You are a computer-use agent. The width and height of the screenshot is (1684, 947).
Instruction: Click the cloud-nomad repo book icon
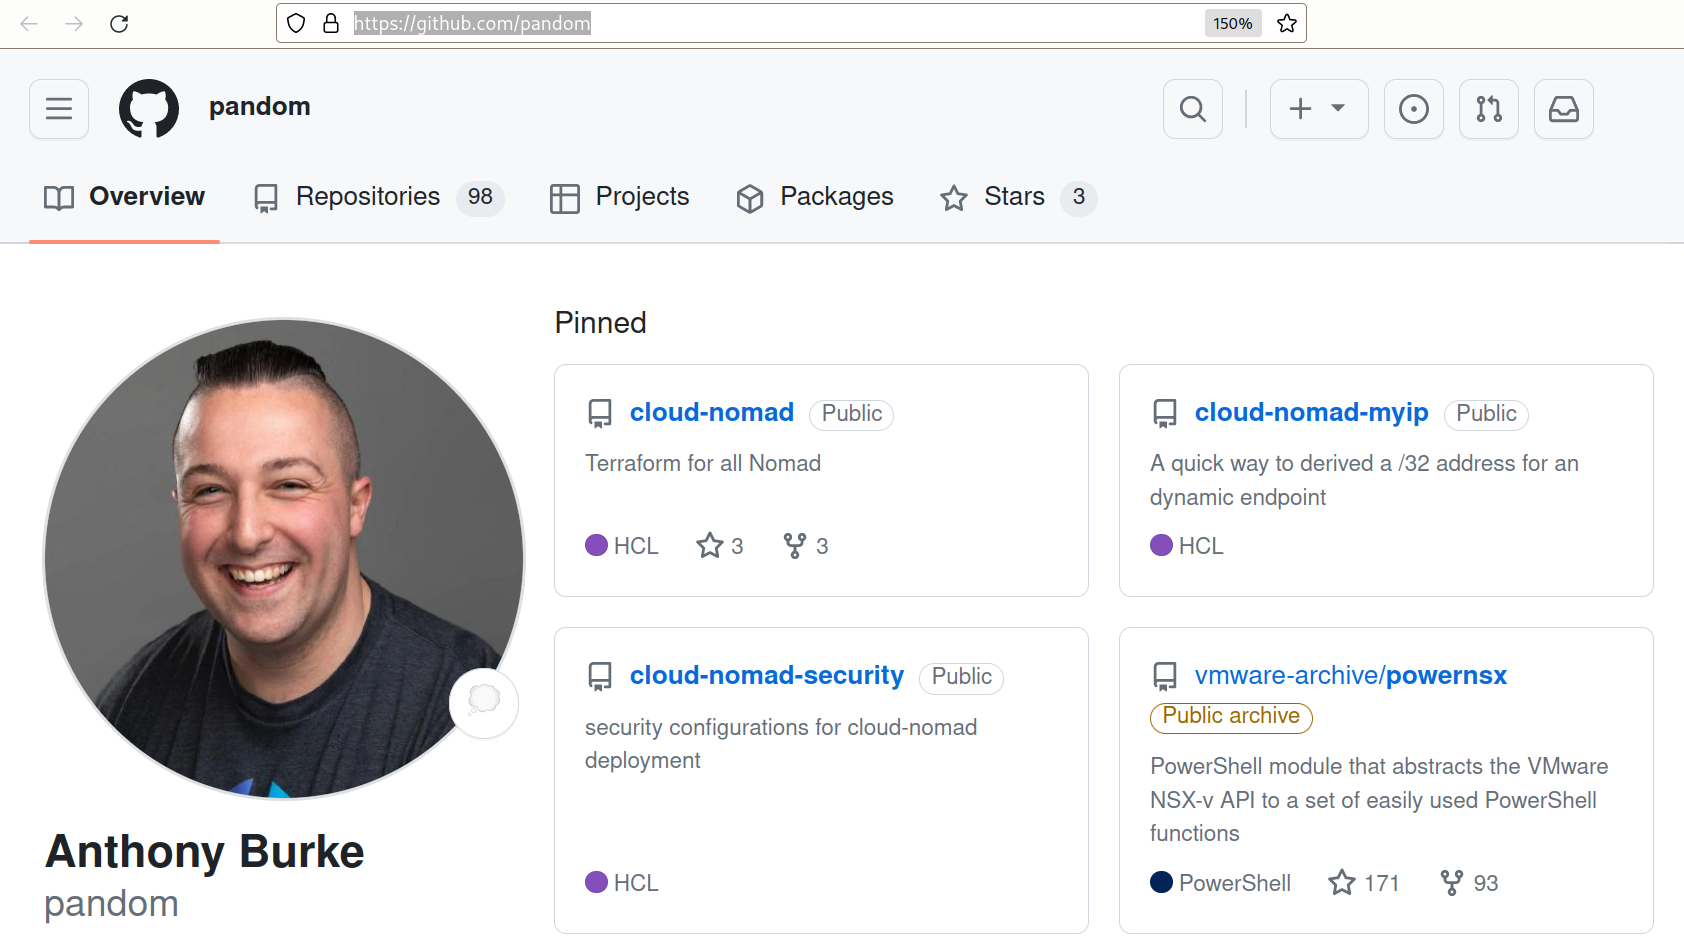[600, 414]
